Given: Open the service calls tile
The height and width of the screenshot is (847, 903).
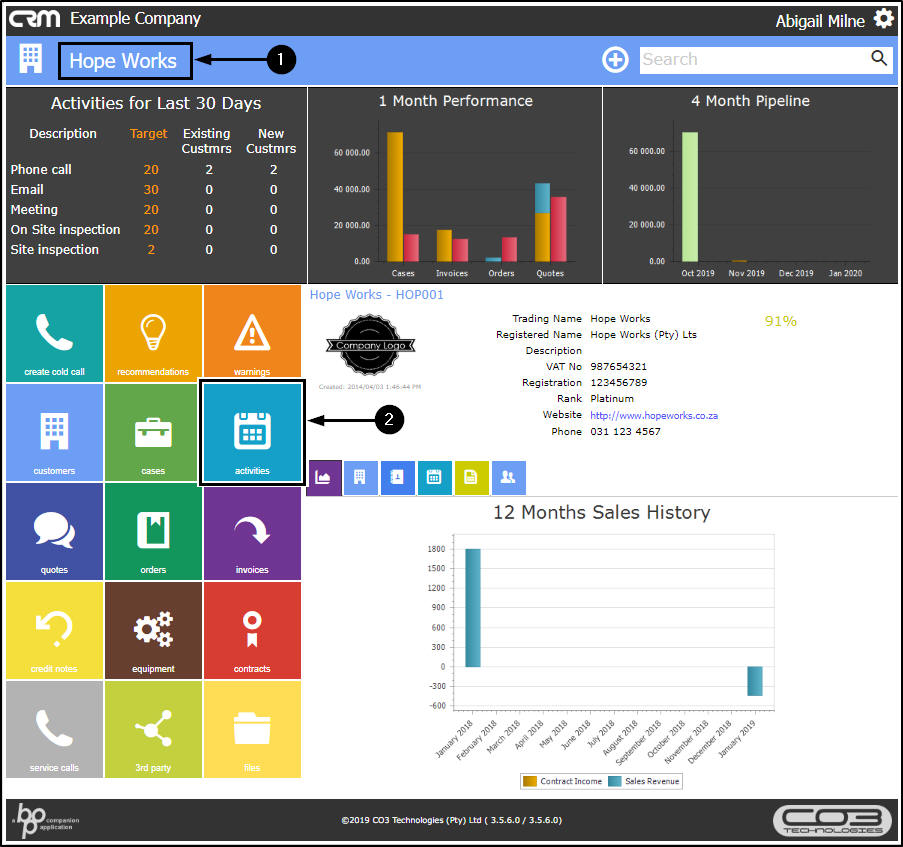Looking at the screenshot, I should click(54, 730).
